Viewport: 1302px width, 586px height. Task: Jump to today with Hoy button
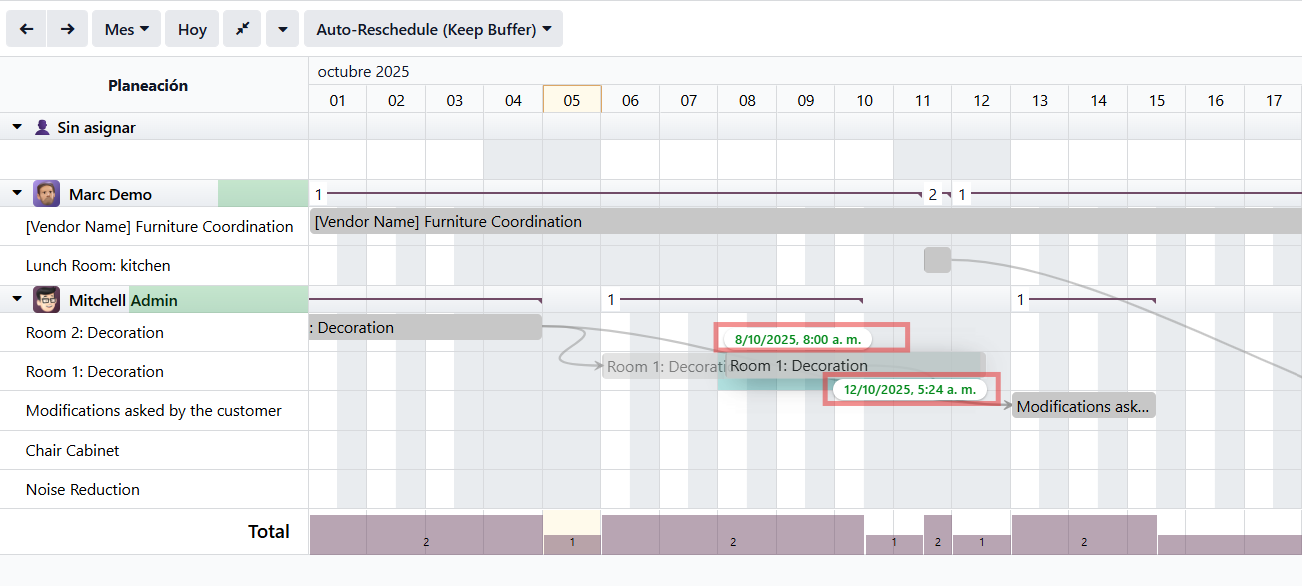coord(192,29)
